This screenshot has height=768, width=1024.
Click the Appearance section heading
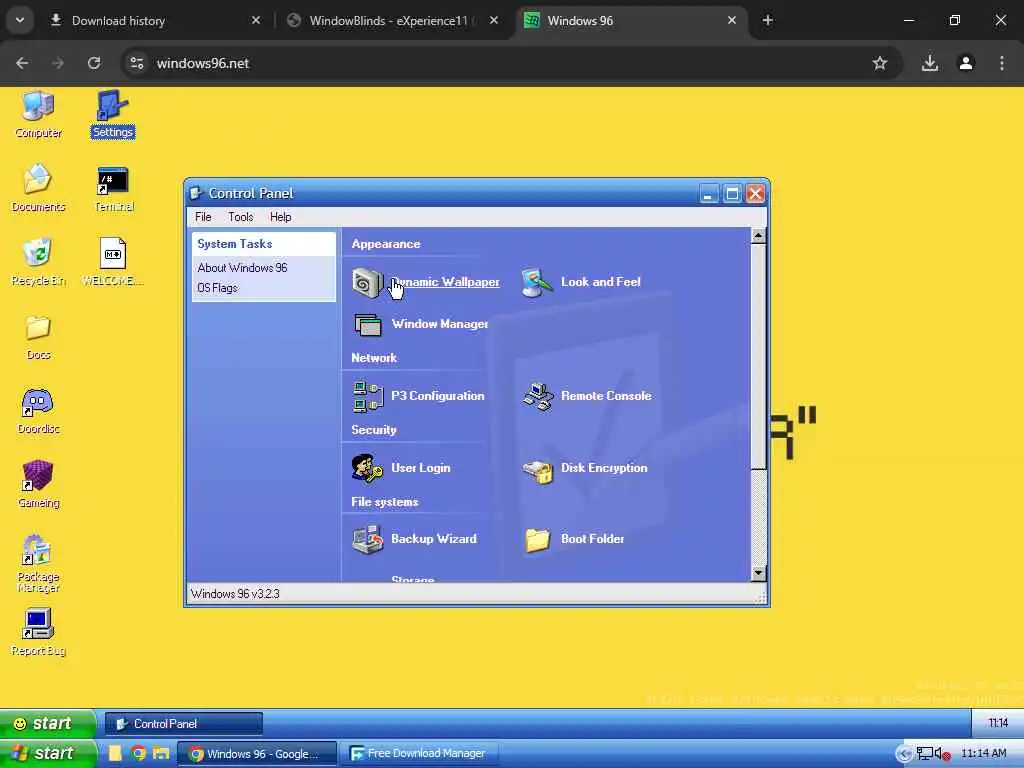click(386, 244)
